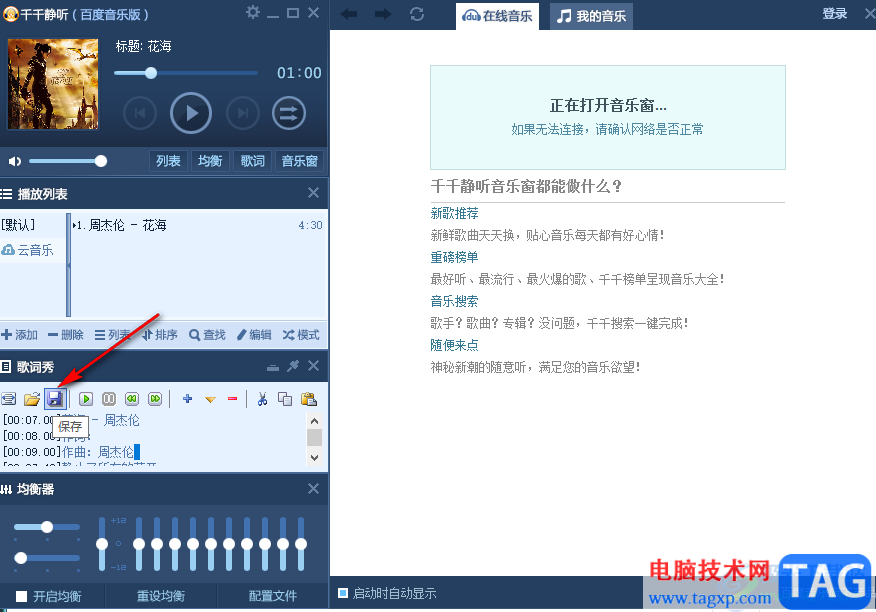Click the orange down-triangle lyric icon
Screen dimensions: 876x612
coord(210,400)
